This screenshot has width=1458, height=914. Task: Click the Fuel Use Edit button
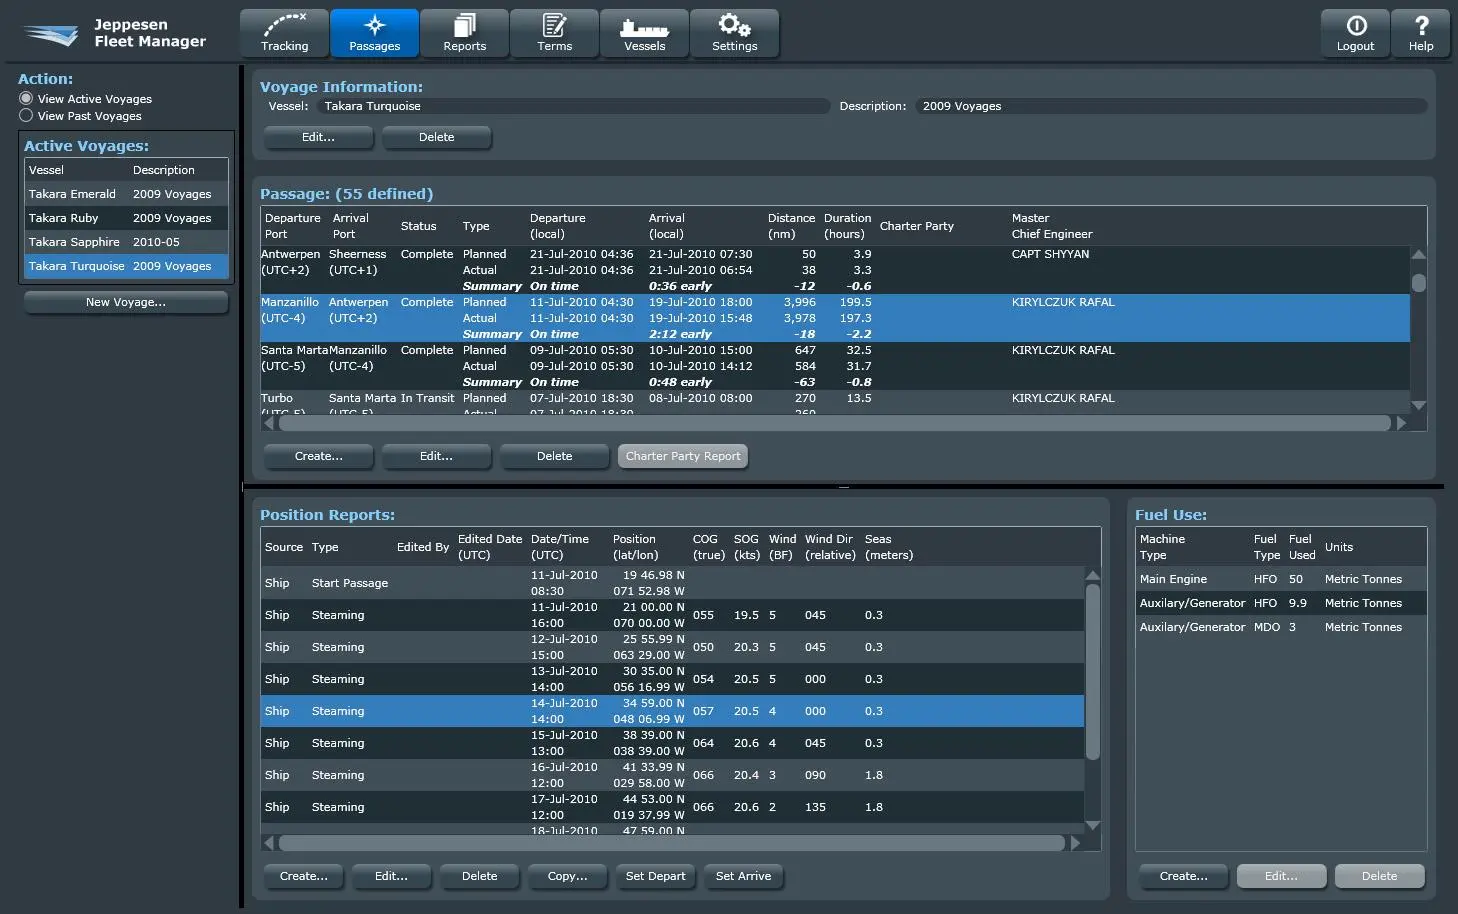[x=1281, y=876]
